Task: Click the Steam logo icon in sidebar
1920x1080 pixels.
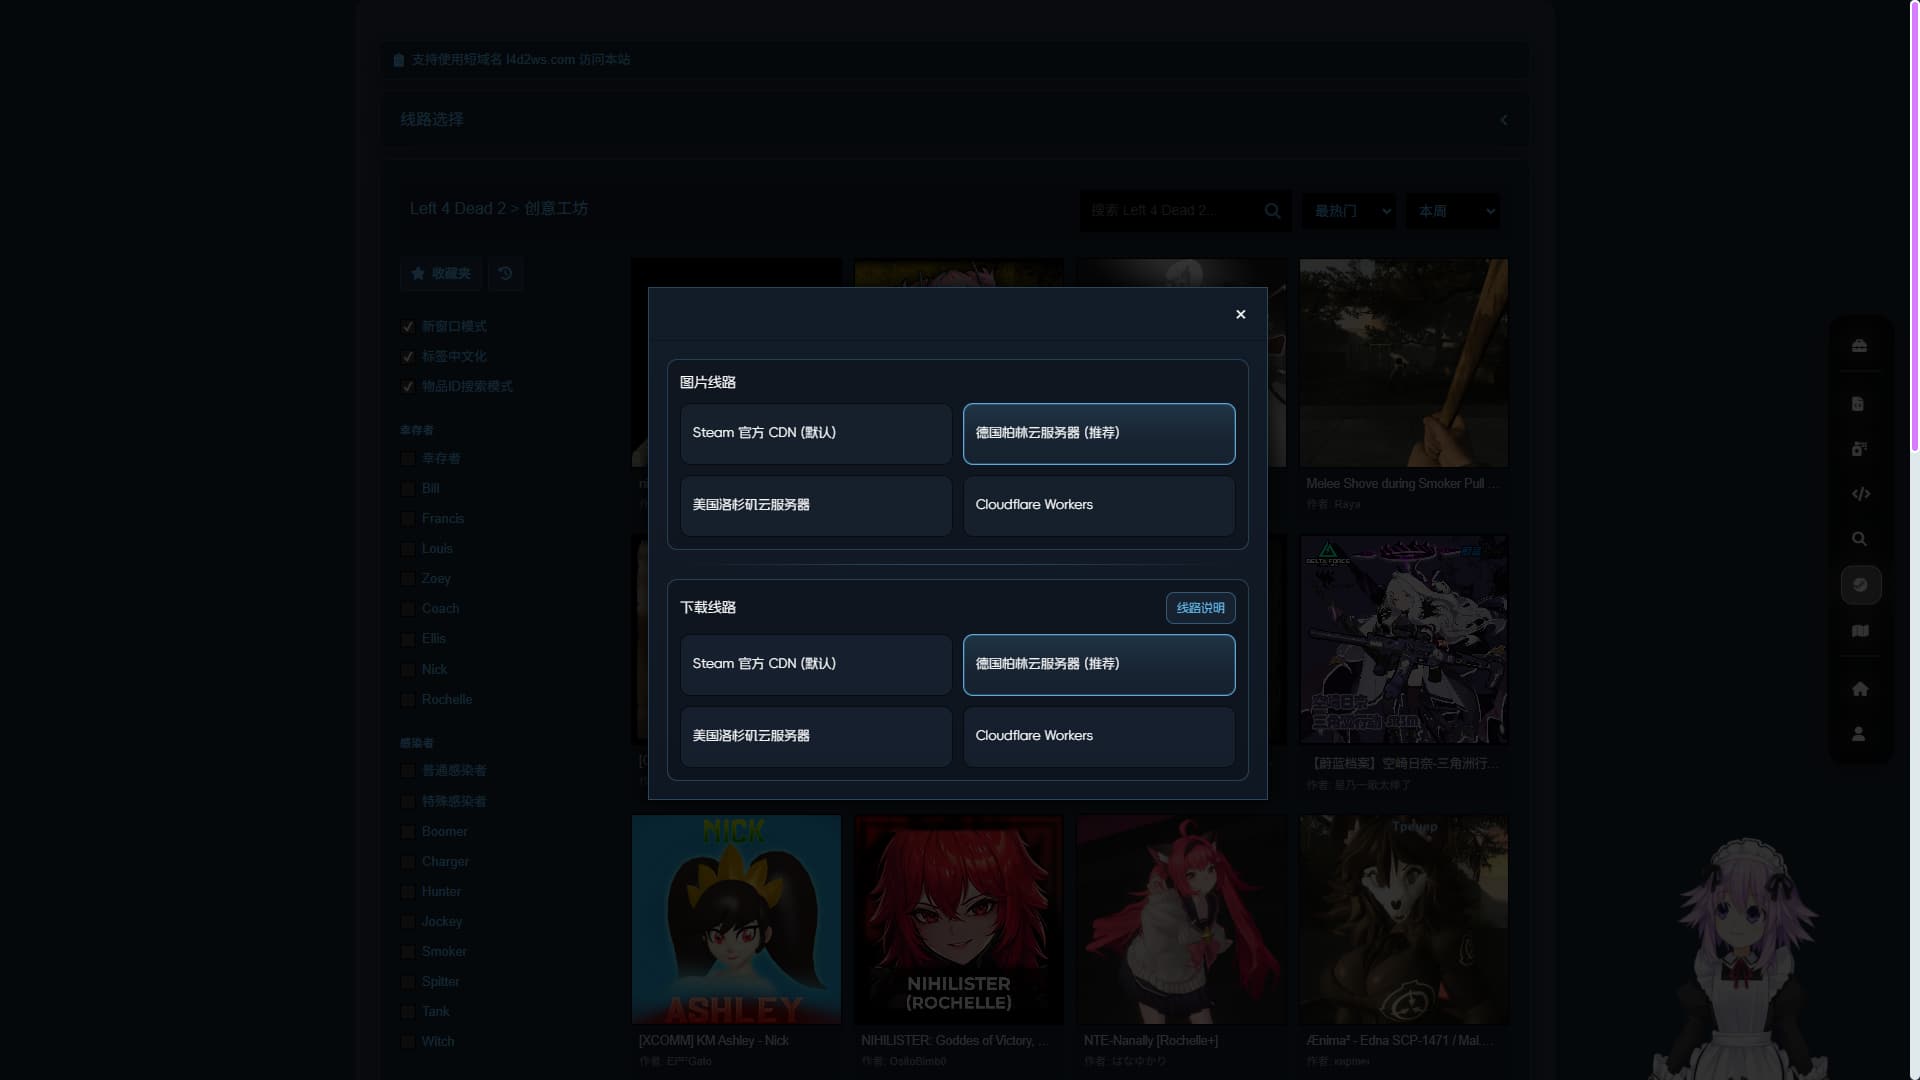Action: (x=1860, y=585)
